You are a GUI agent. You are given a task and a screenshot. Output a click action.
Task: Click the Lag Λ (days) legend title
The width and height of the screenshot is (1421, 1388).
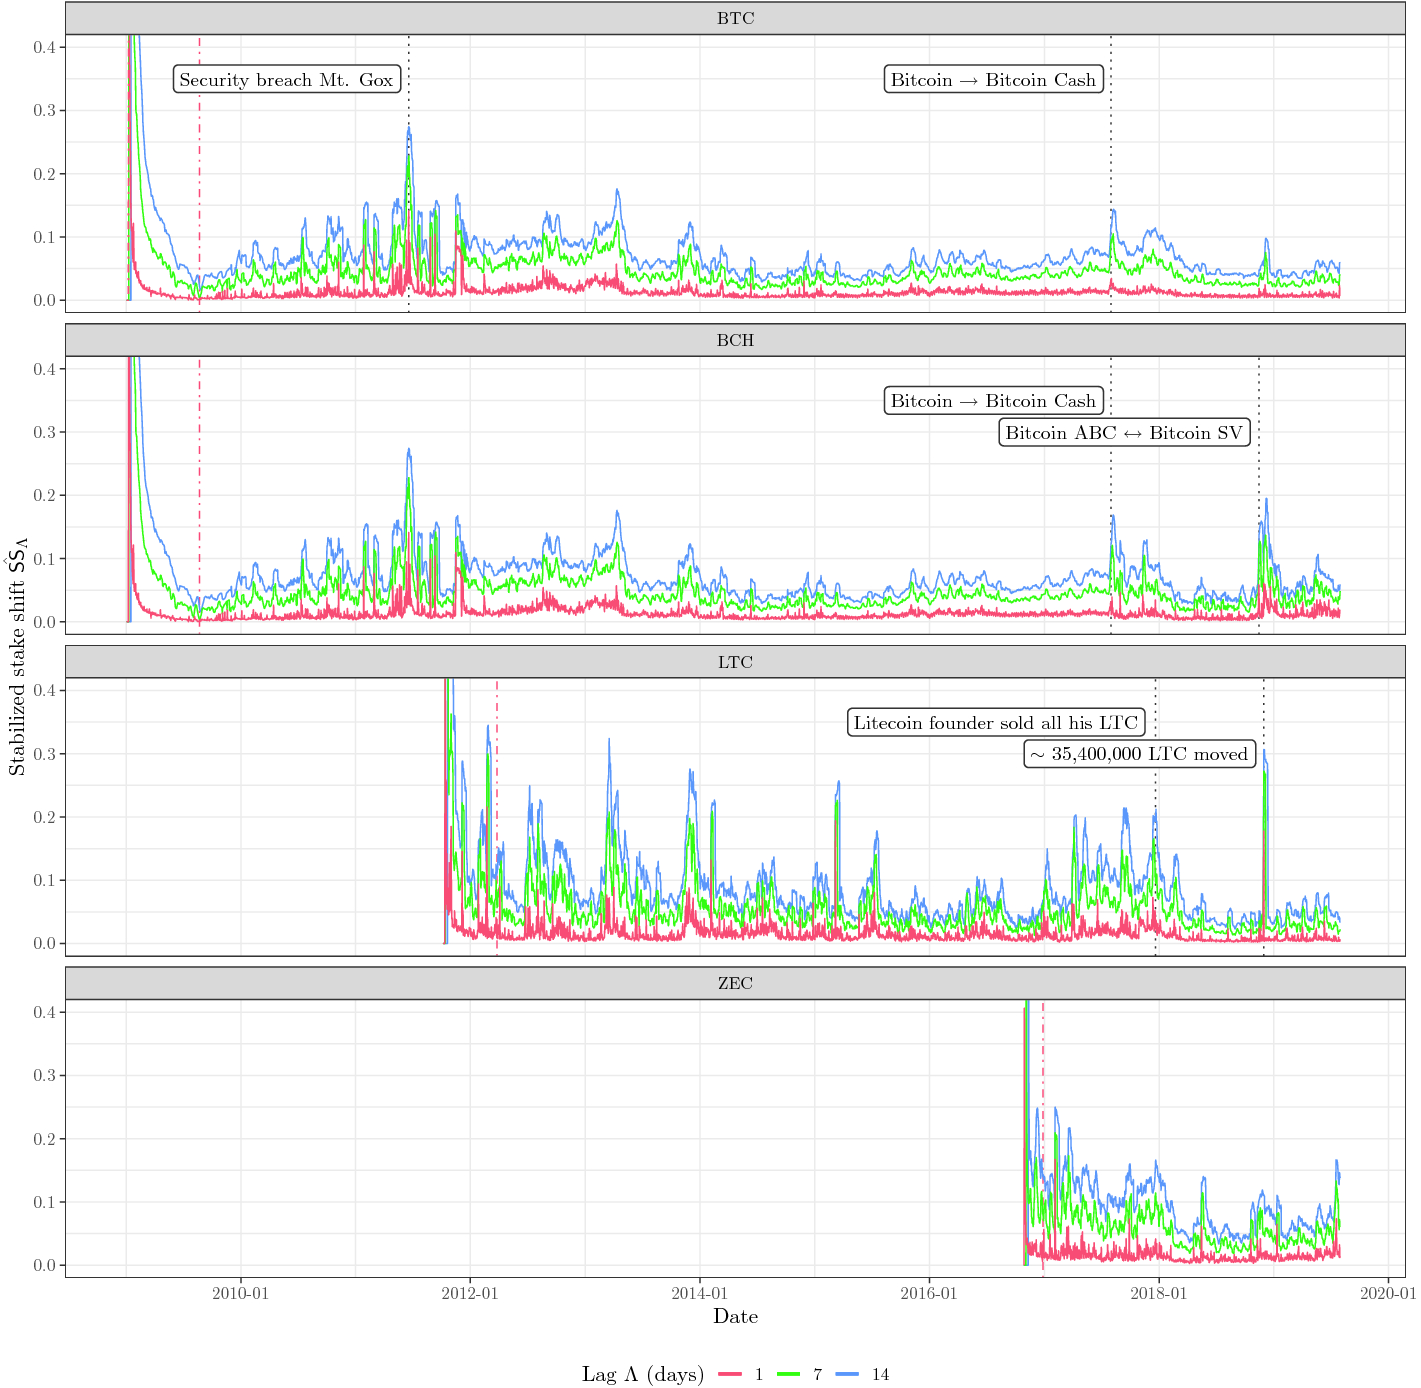(643, 1375)
